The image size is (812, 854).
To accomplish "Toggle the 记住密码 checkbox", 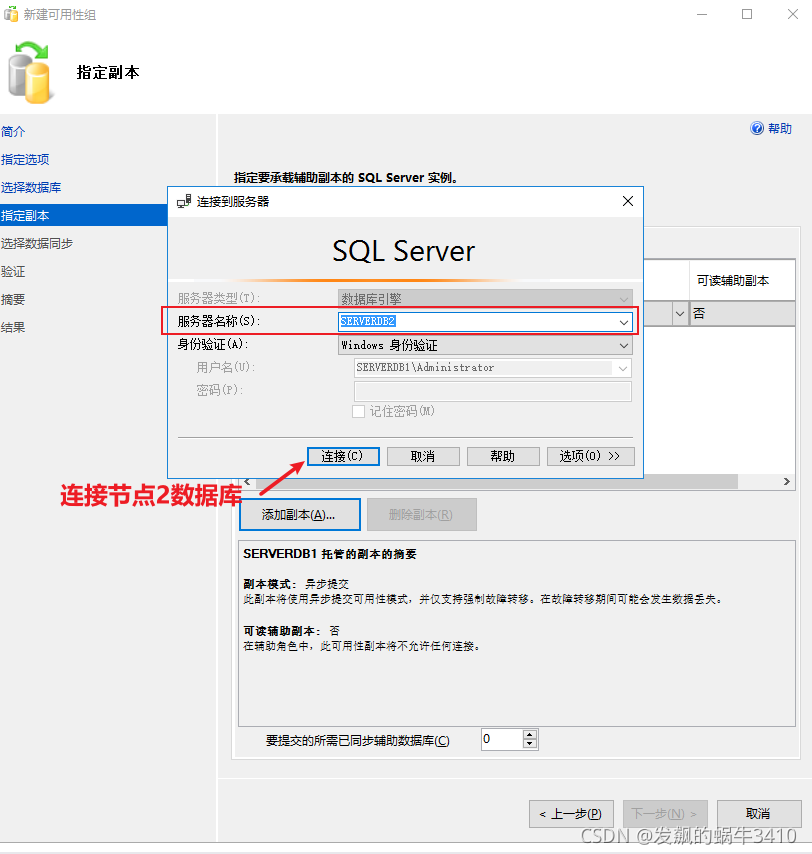I will coord(358,411).
